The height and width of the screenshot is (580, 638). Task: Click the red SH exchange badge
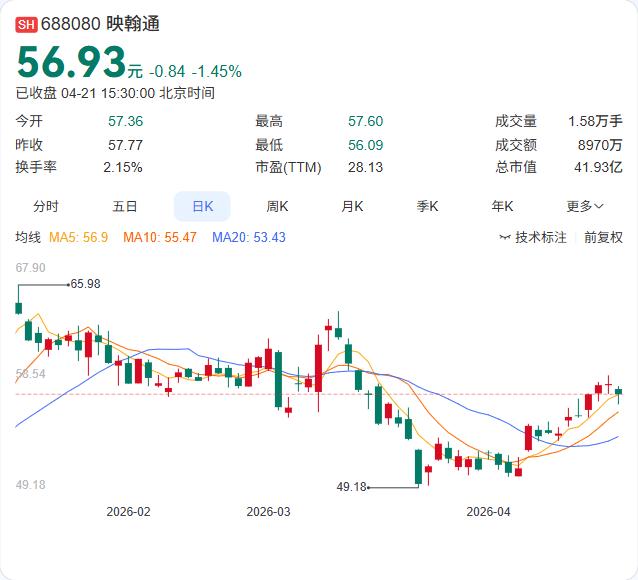[26, 24]
